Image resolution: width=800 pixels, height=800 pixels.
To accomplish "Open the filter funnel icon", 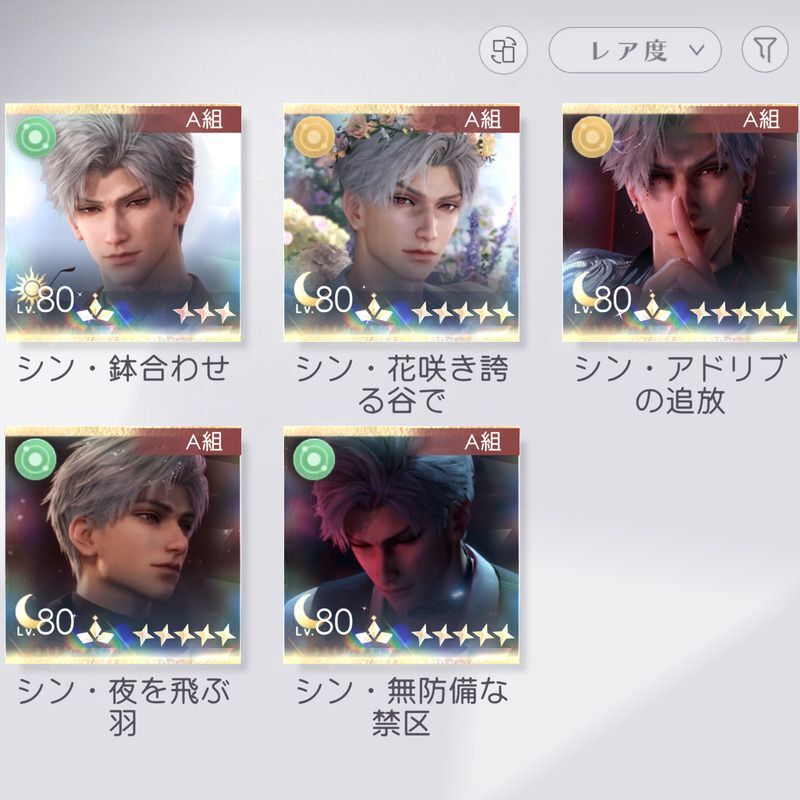I will click(765, 50).
